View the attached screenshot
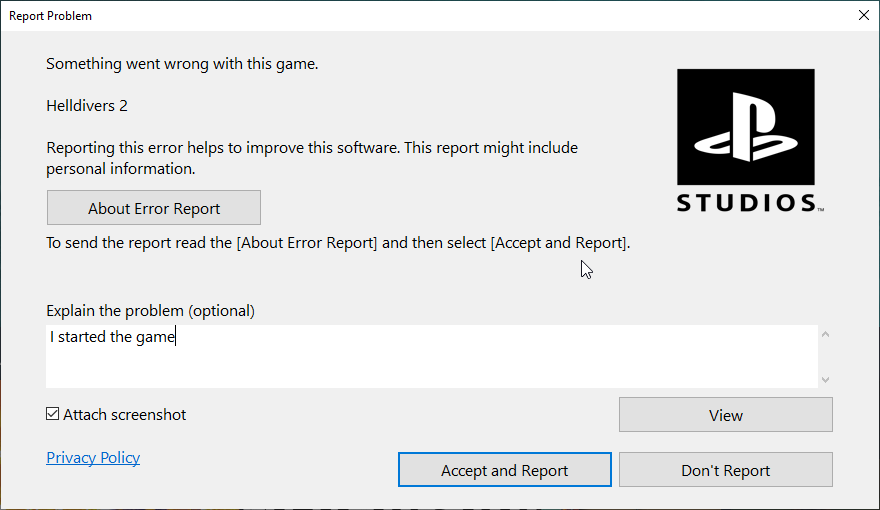 click(726, 415)
